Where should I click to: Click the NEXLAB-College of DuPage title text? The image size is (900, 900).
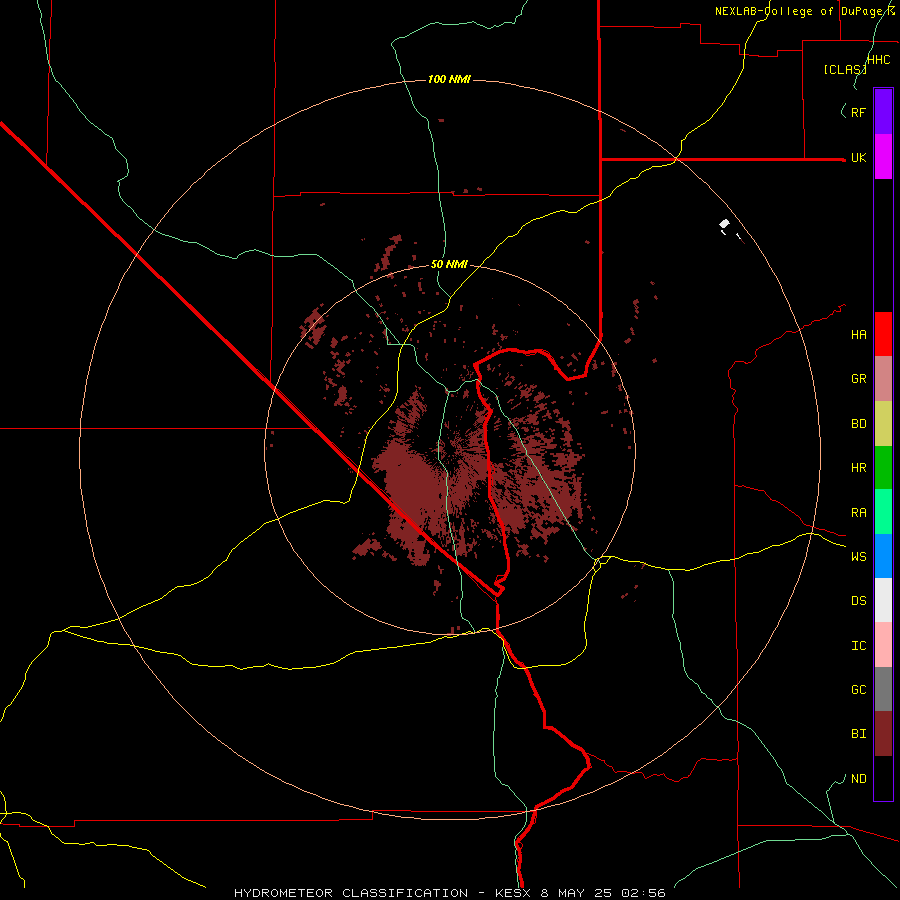(x=804, y=11)
